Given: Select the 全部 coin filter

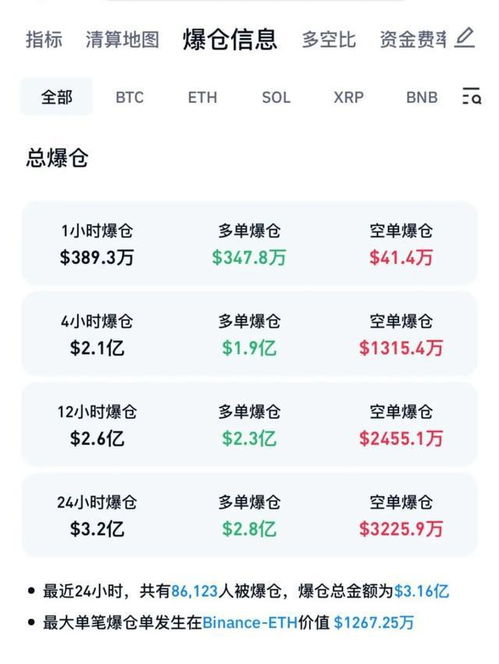Looking at the screenshot, I should point(56,97).
